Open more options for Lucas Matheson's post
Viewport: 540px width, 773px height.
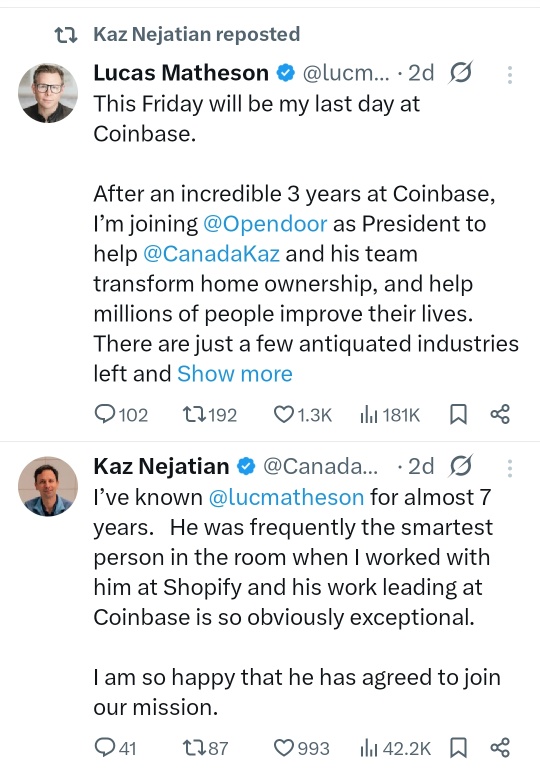[x=510, y=74]
